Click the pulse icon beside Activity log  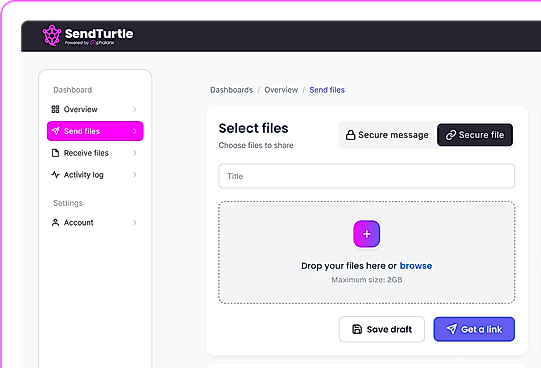click(x=55, y=175)
